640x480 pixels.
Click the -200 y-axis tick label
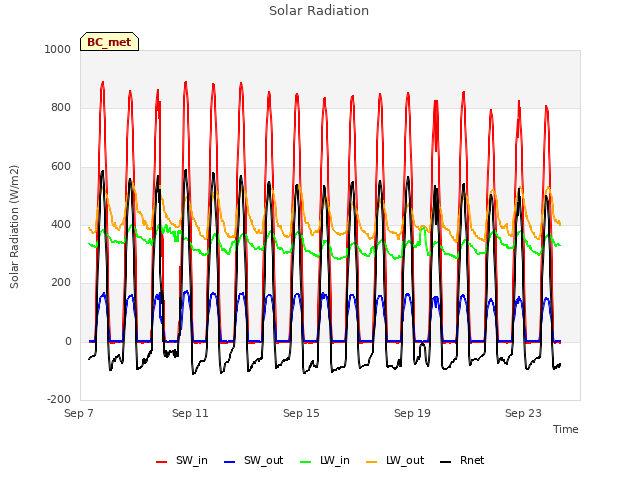(x=59, y=400)
